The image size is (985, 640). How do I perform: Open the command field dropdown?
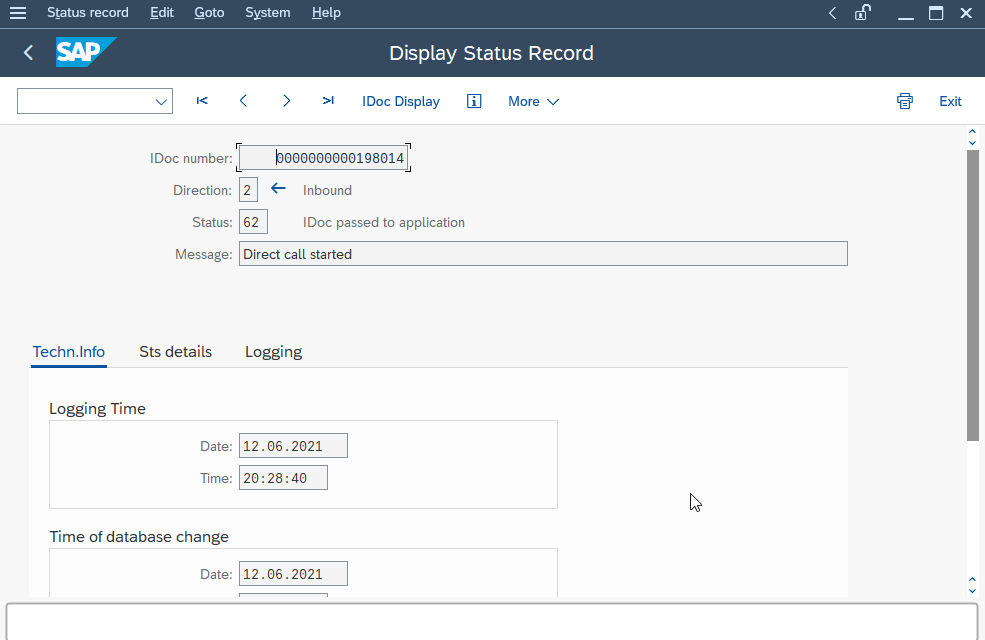161,102
